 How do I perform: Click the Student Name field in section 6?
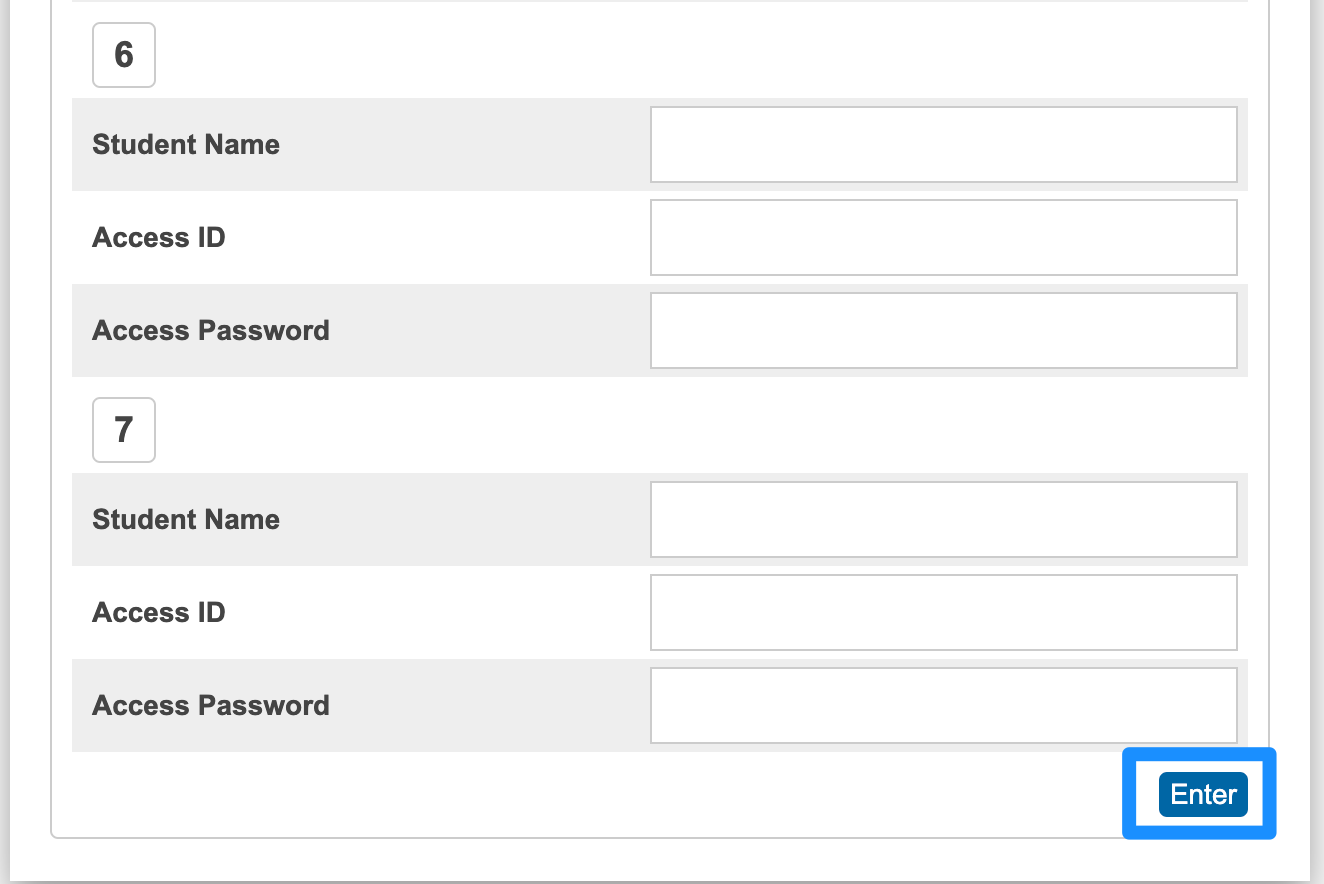coord(943,143)
